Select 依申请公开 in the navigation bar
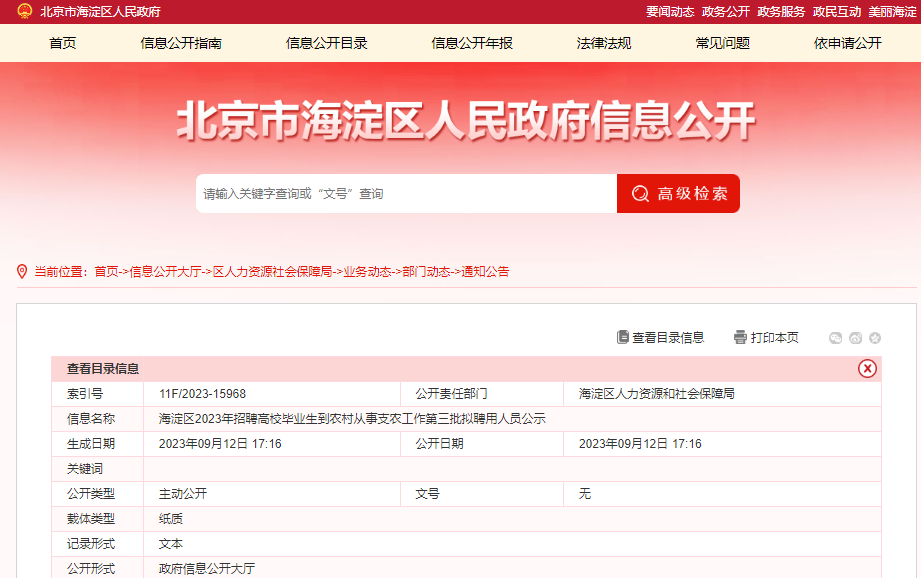 tap(847, 43)
